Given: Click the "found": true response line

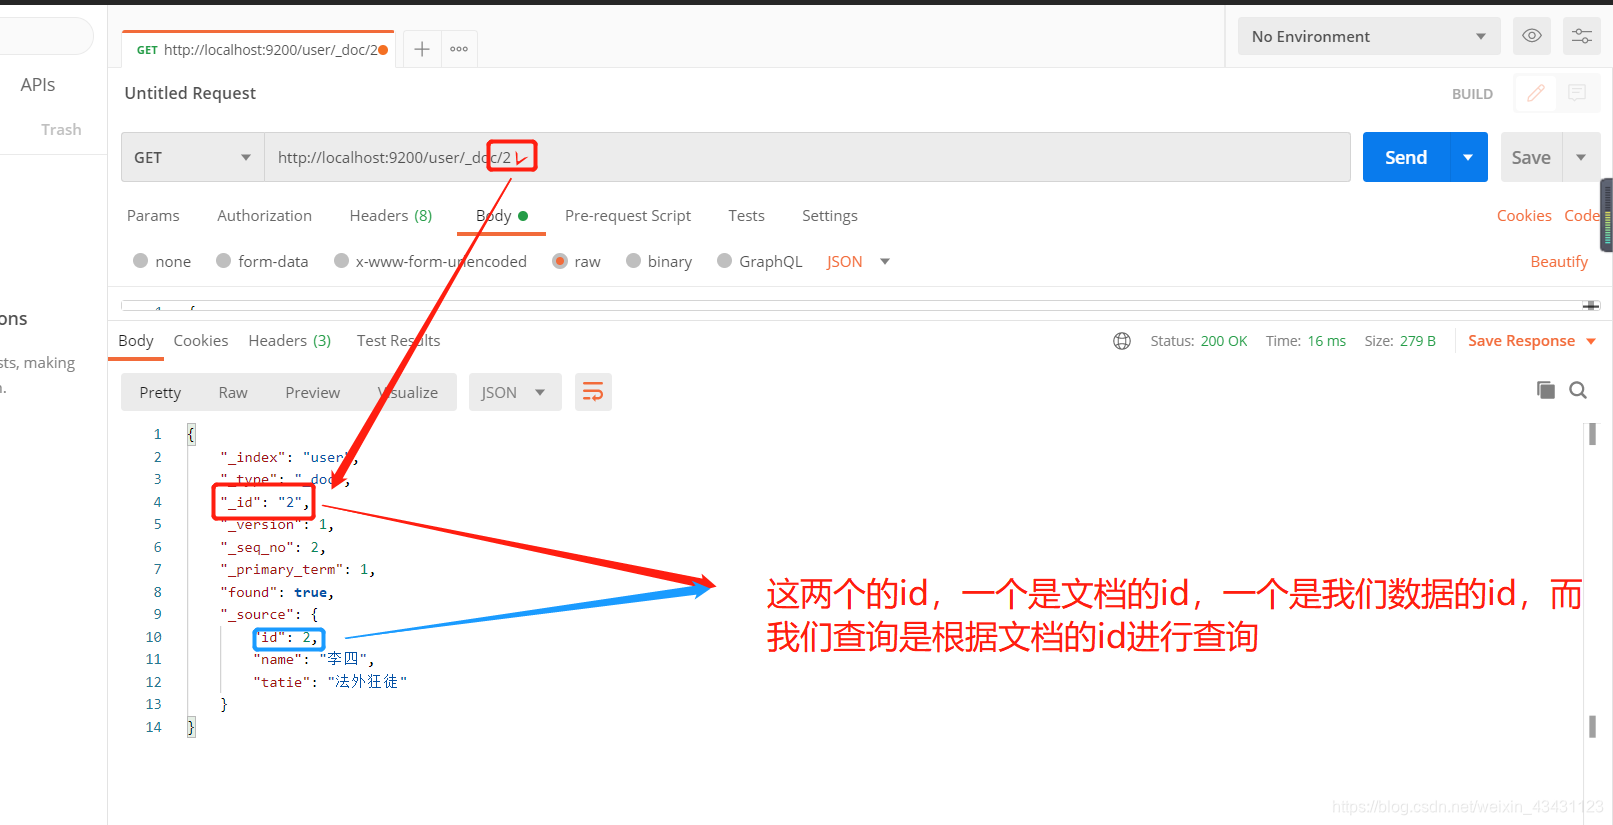Looking at the screenshot, I should (277, 592).
